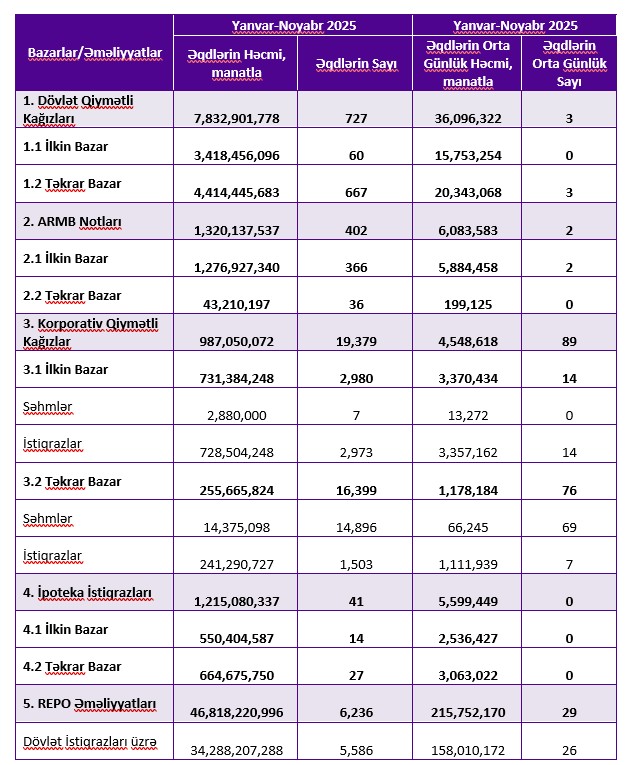This screenshot has width=625, height=765.
Task: Click the 215,752,170 daily volume cell
Action: pyautogui.click(x=466, y=711)
